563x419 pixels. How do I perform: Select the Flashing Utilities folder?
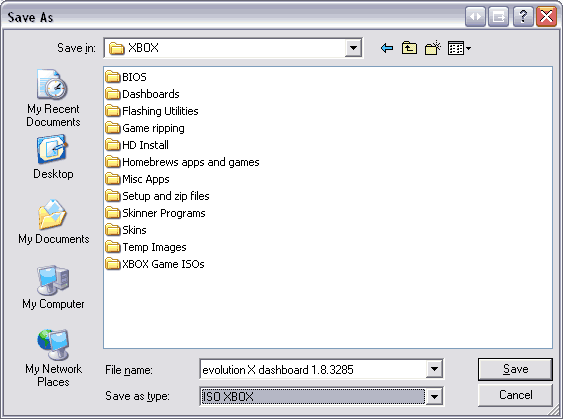(152, 111)
